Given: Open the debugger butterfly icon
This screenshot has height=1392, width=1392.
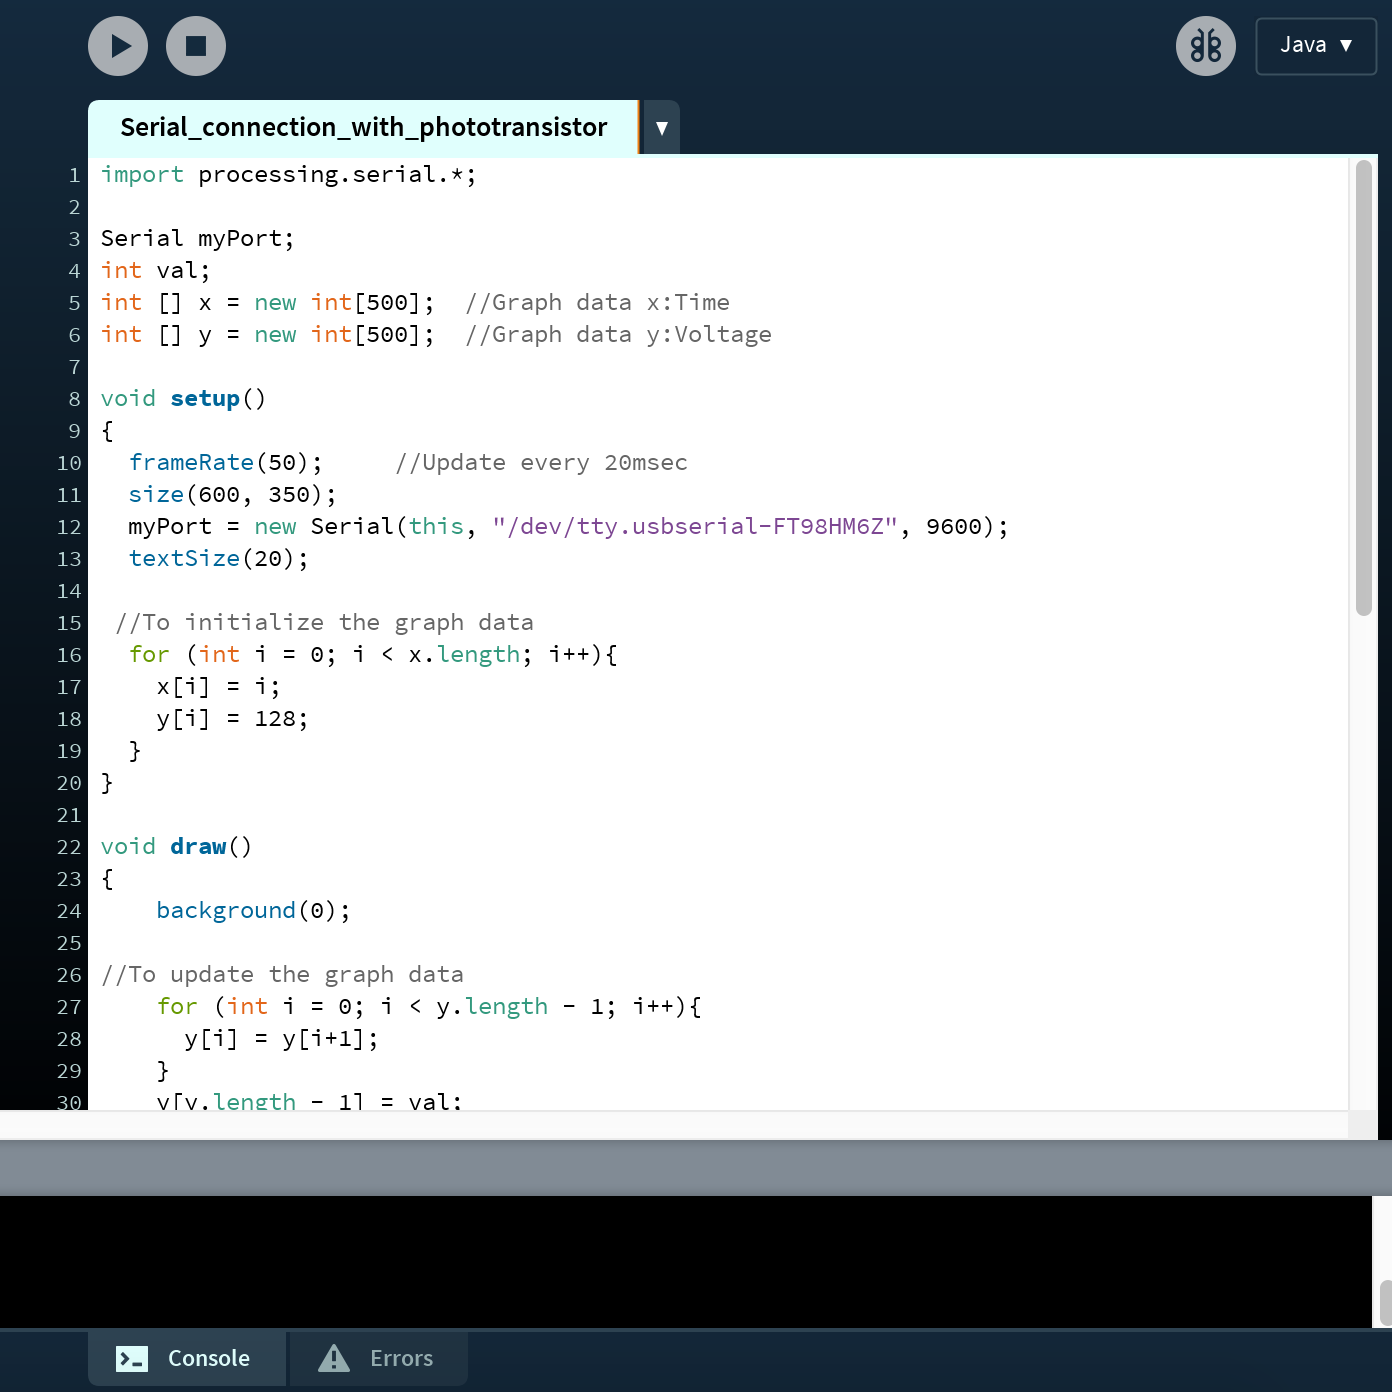Looking at the screenshot, I should [1206, 46].
